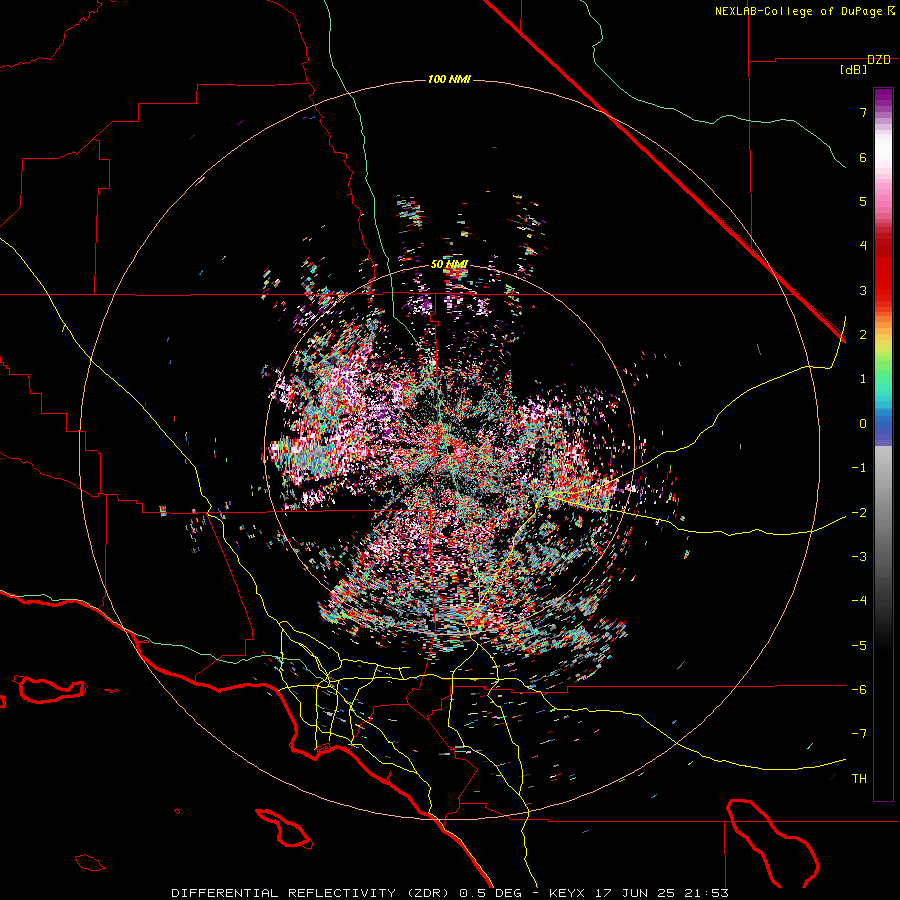Screen dimensions: 900x900
Task: Click the -2 value on color scale
Action: 859,512
